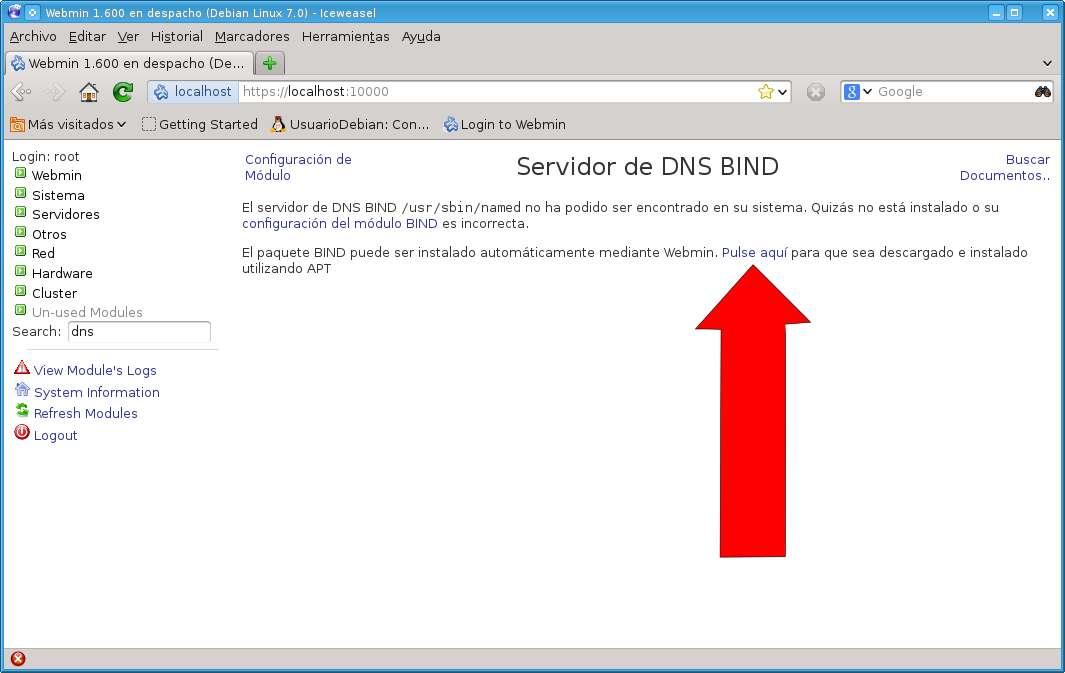The width and height of the screenshot is (1065, 673).
Task: Open the Herramientas menu
Action: [x=345, y=36]
